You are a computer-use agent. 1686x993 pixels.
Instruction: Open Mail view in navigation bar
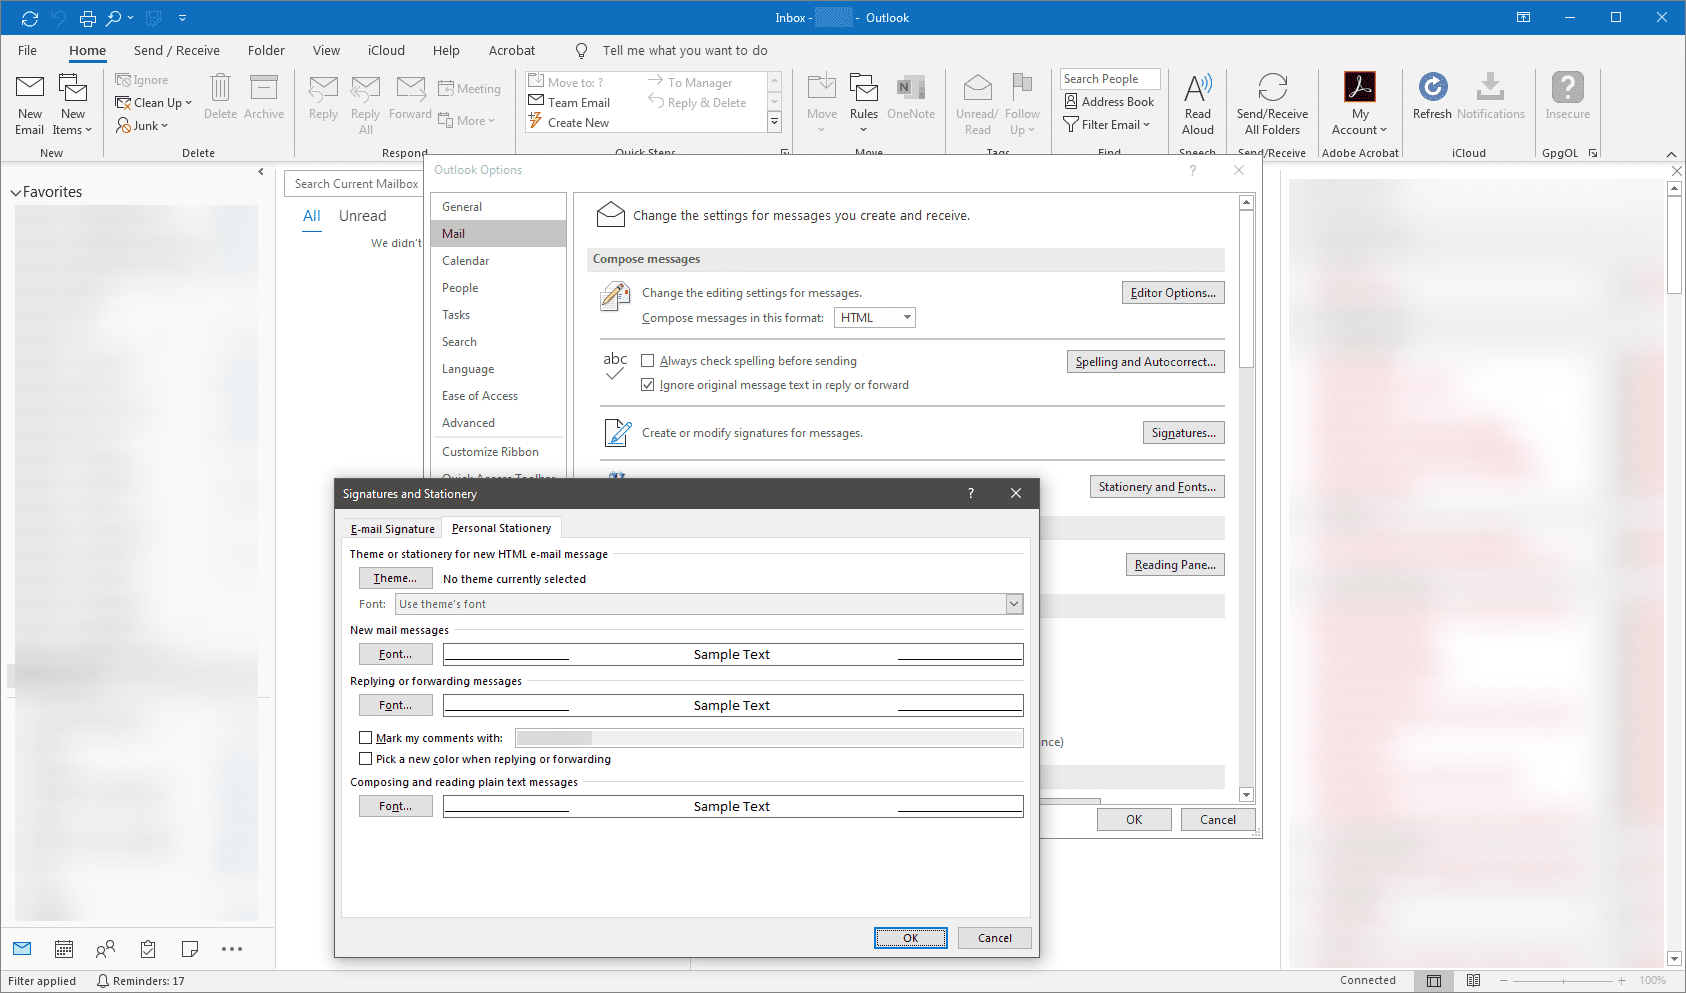pos(22,949)
